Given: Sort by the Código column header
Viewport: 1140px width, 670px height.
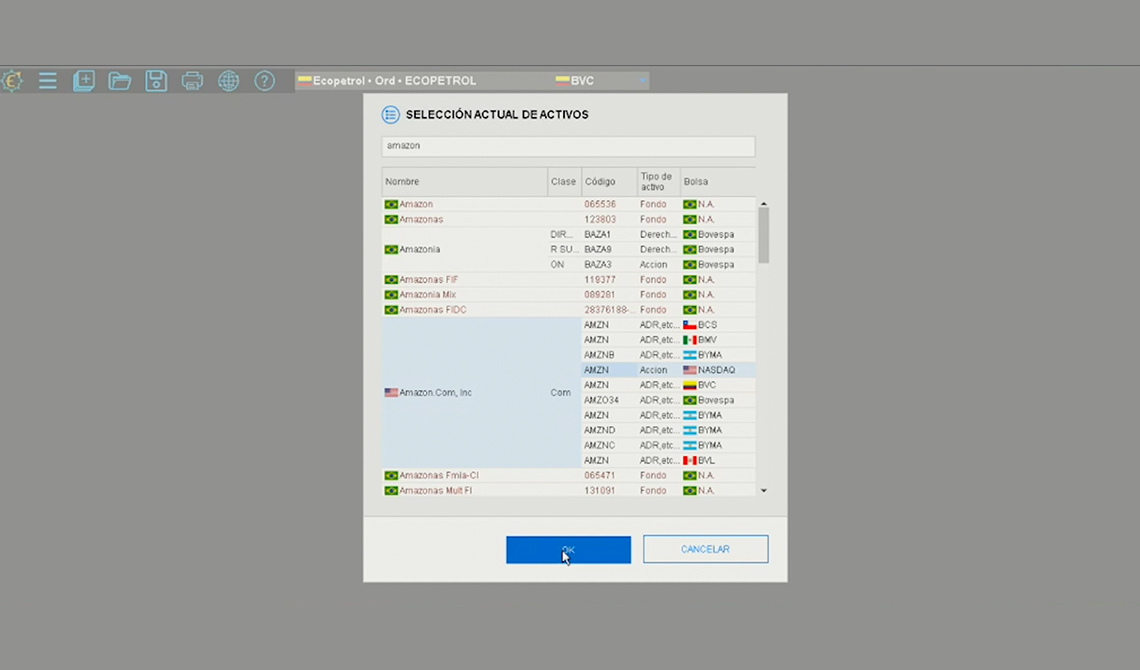Looking at the screenshot, I should point(609,182).
